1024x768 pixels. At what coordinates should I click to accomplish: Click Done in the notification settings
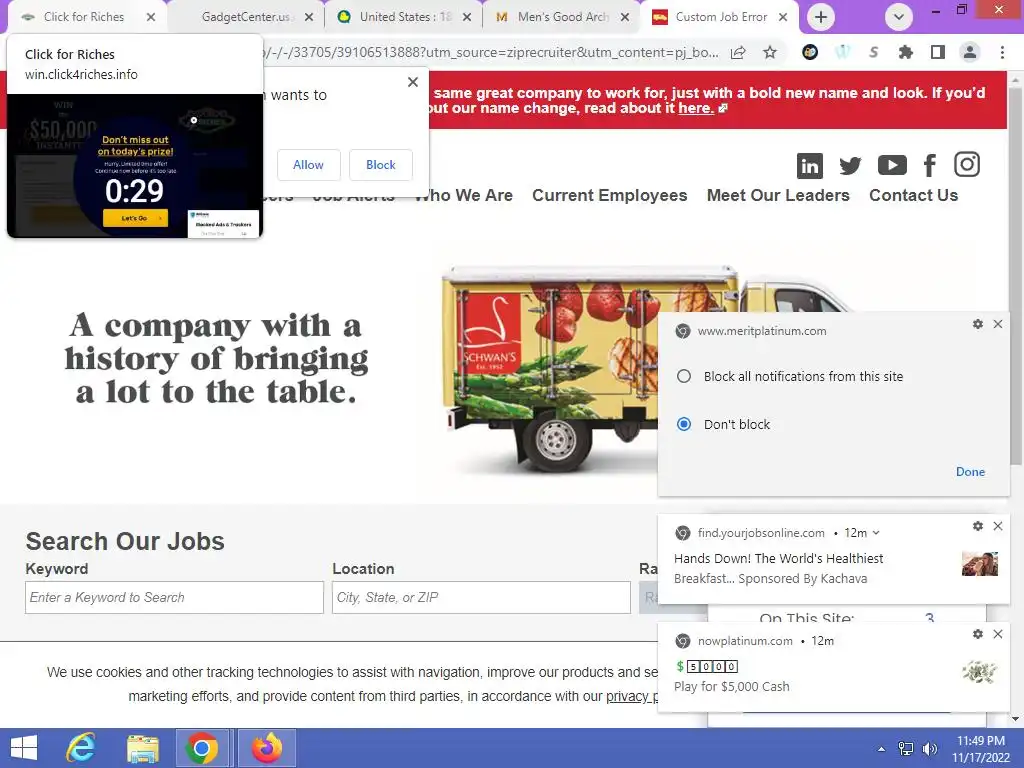[x=970, y=472]
